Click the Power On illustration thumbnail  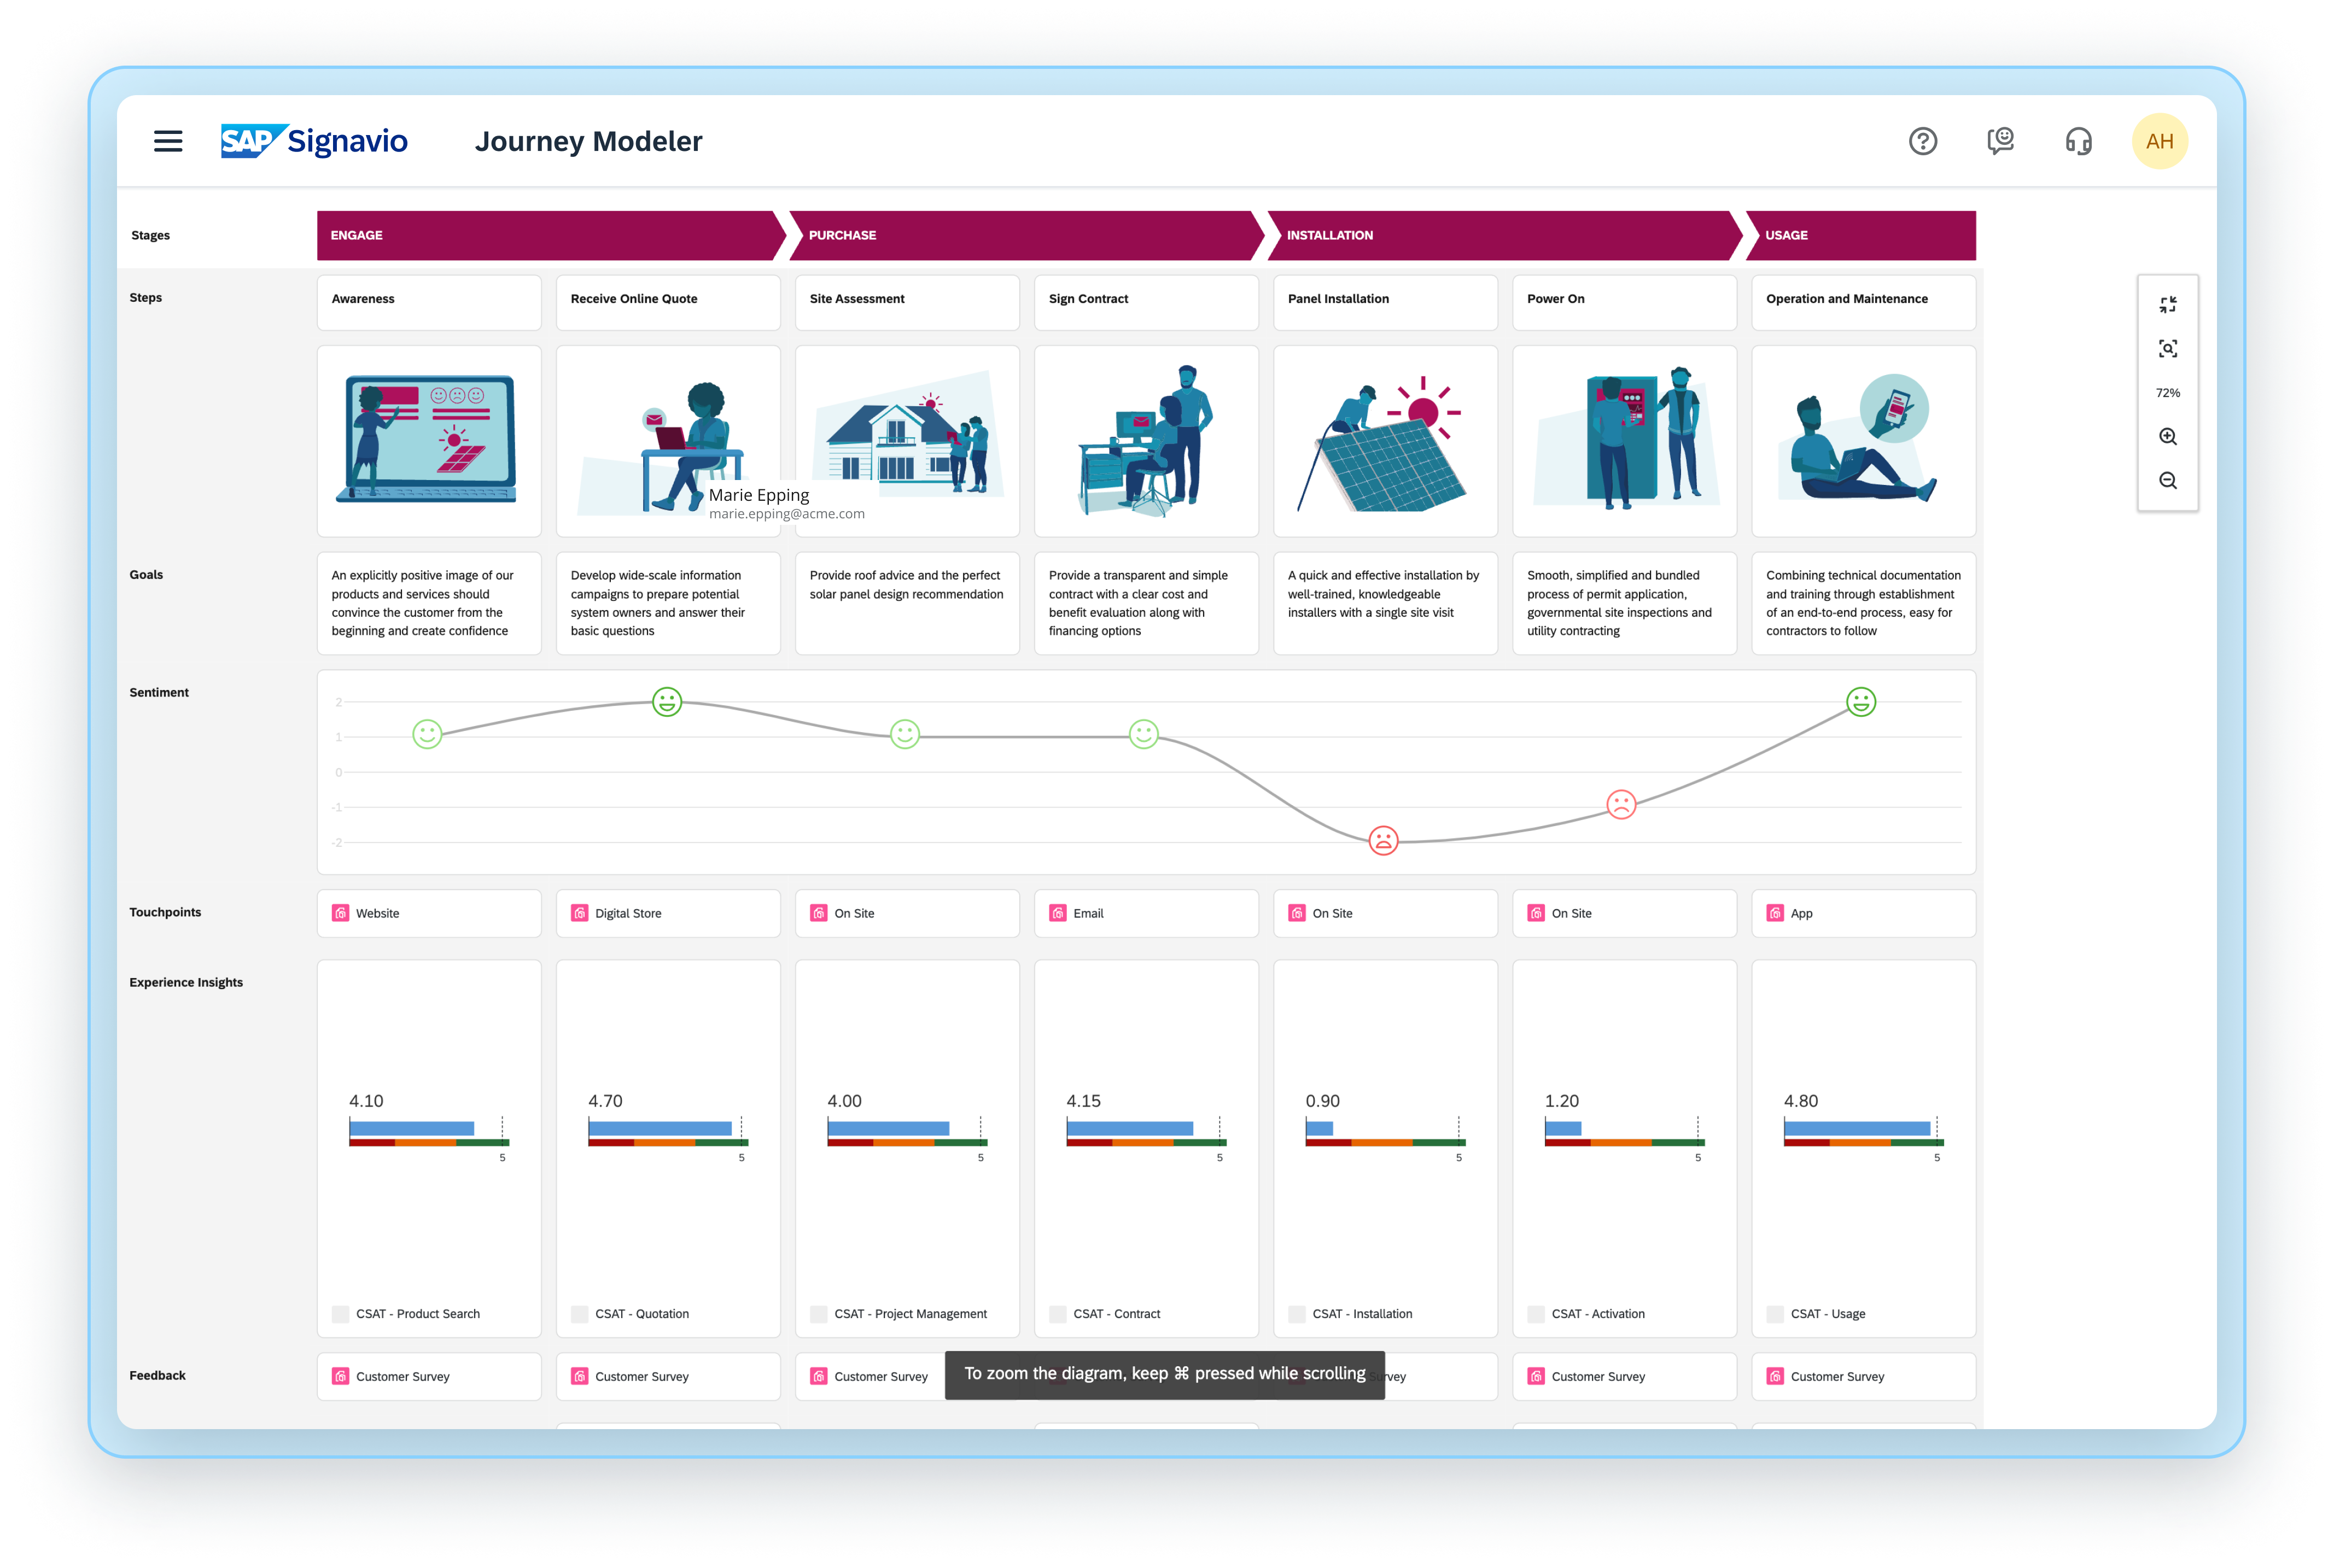[x=1624, y=441]
